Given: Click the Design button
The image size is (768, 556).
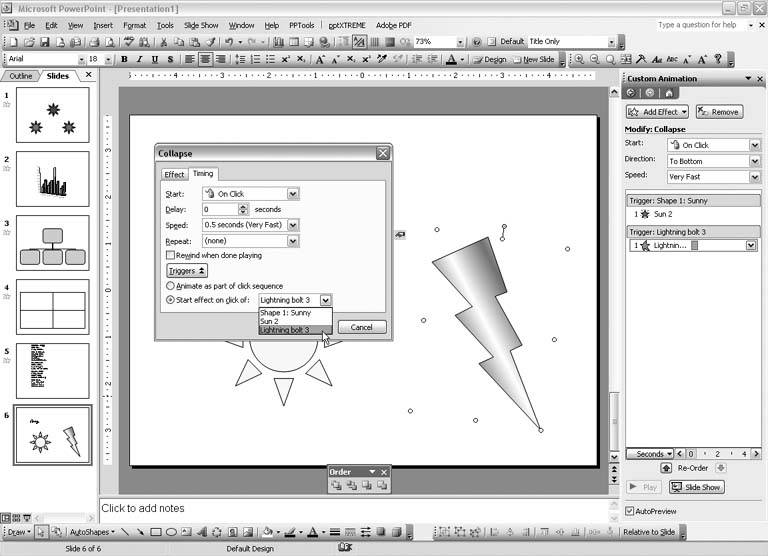Looking at the screenshot, I should pos(490,59).
